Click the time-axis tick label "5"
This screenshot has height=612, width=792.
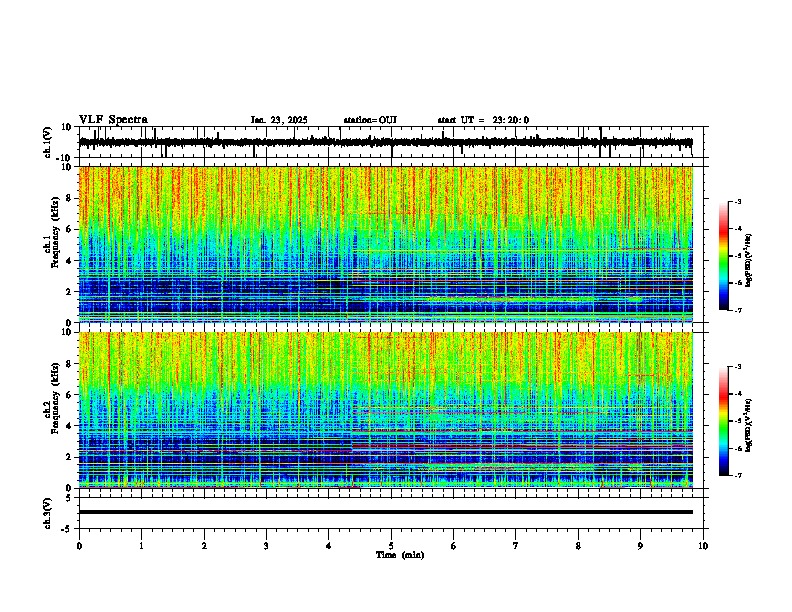(x=391, y=546)
